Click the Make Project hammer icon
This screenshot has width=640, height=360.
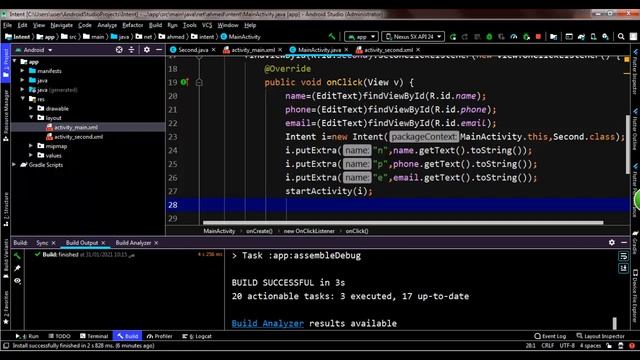332,37
